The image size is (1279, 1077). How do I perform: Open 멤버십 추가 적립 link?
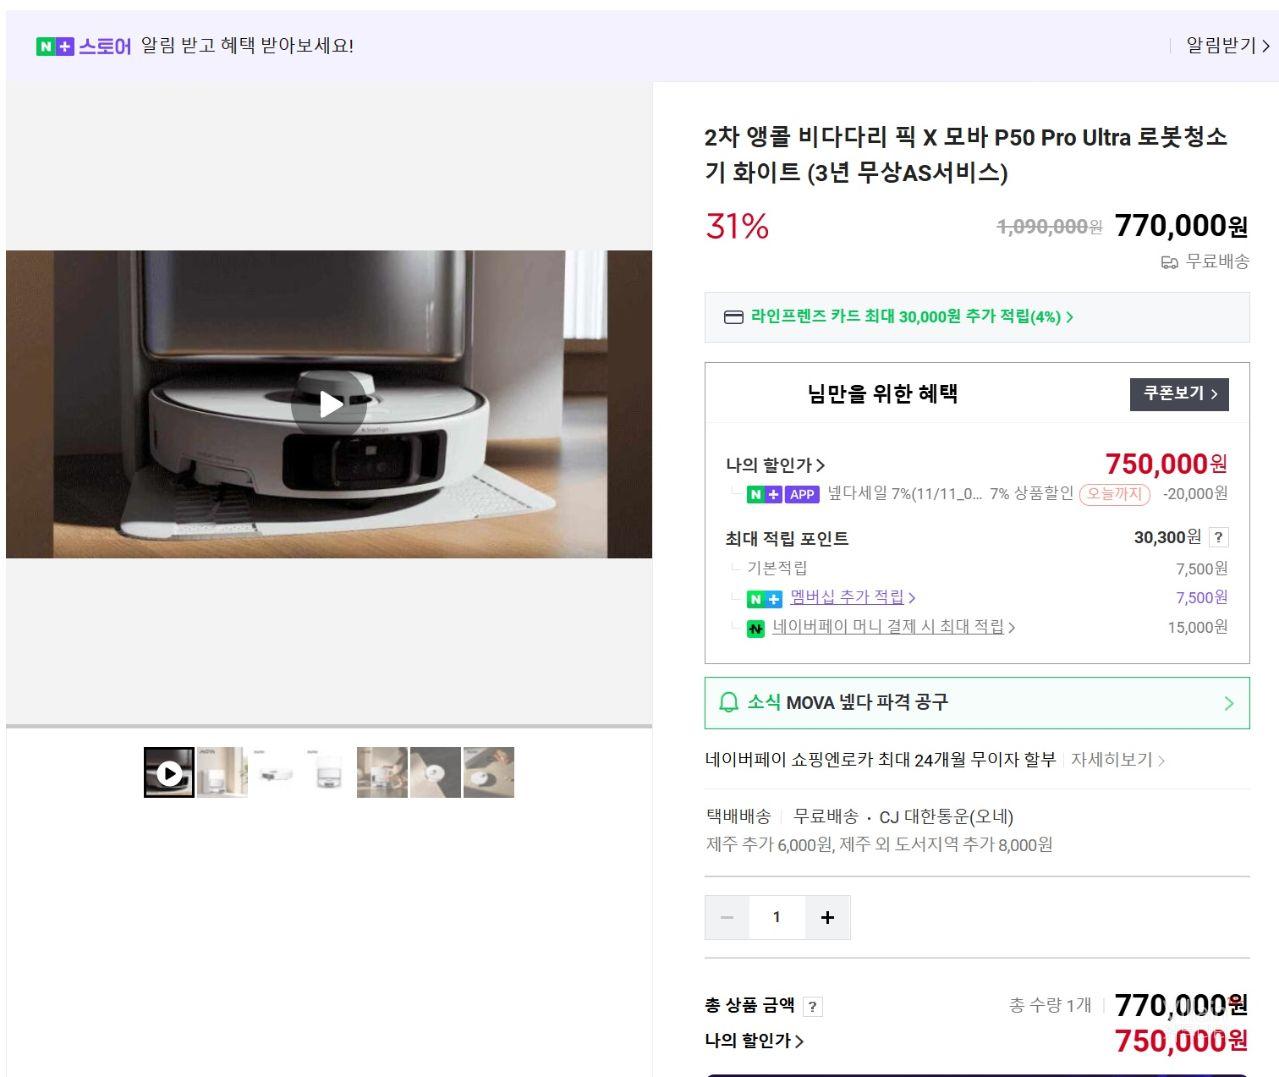pos(852,597)
